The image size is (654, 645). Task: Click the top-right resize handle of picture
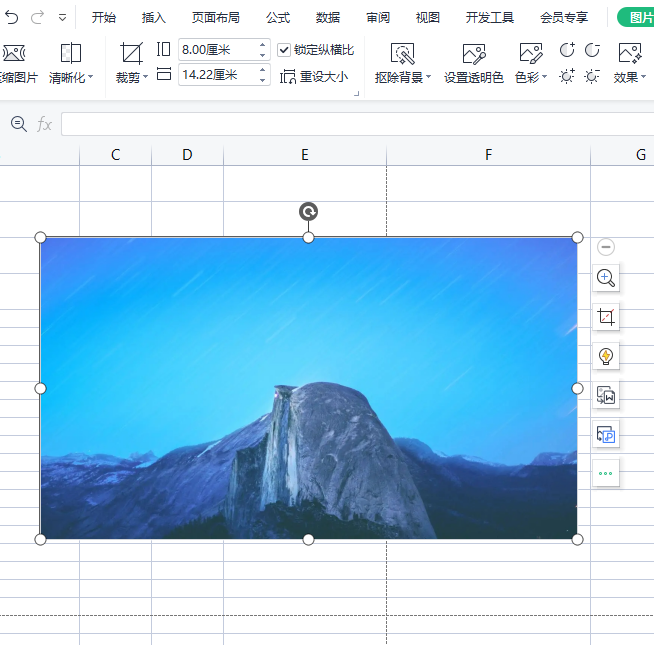point(577,237)
